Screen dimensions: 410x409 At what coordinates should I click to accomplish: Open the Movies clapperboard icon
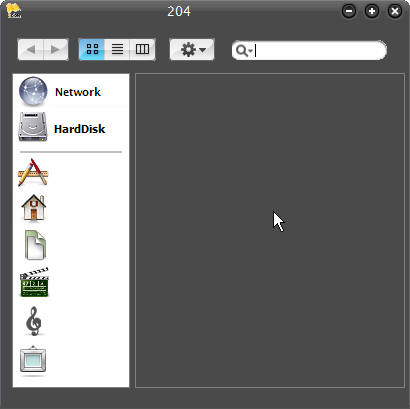(x=34, y=282)
